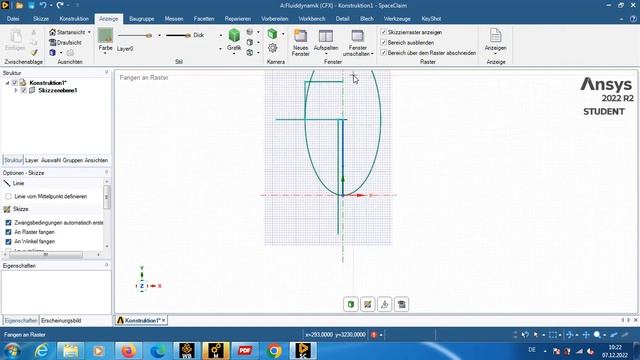Viewport: 640px width, 360px height.
Task: Open camera settings gear icon
Action: [x=272, y=48]
